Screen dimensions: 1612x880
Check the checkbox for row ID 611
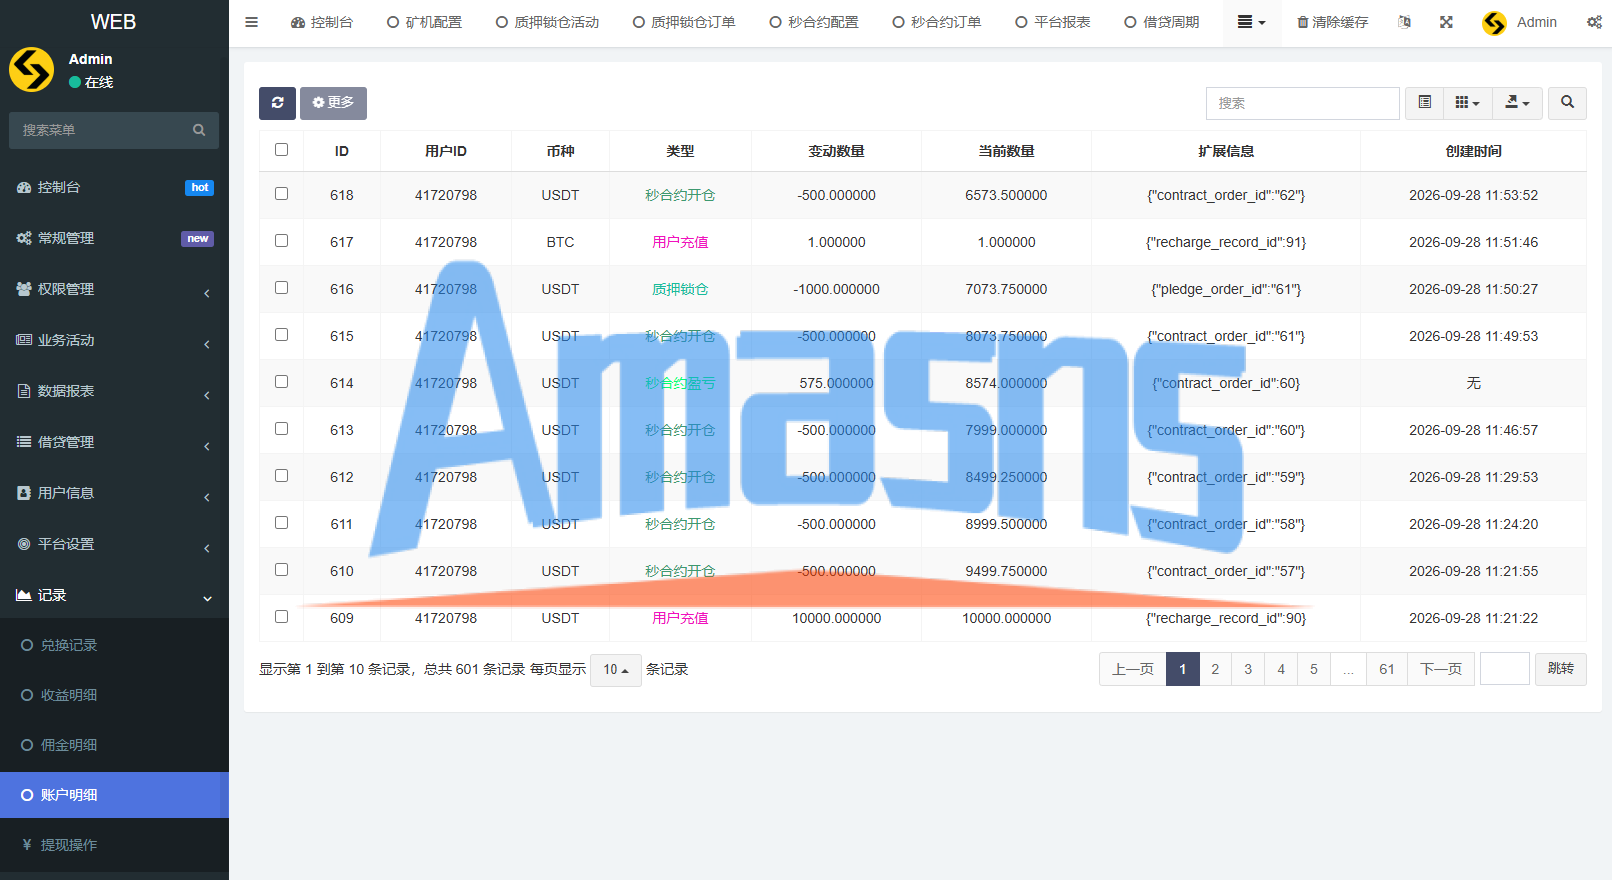(x=281, y=523)
